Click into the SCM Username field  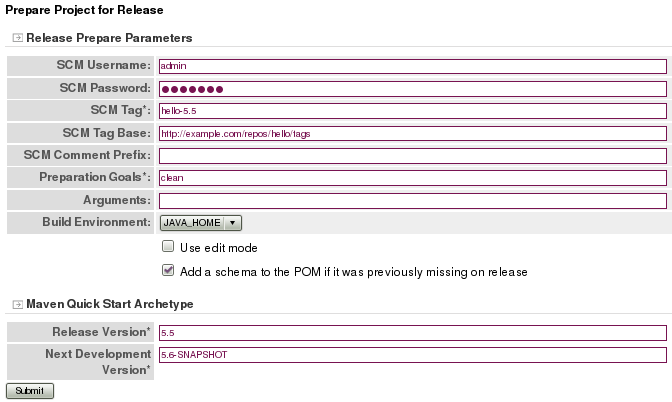412,67
